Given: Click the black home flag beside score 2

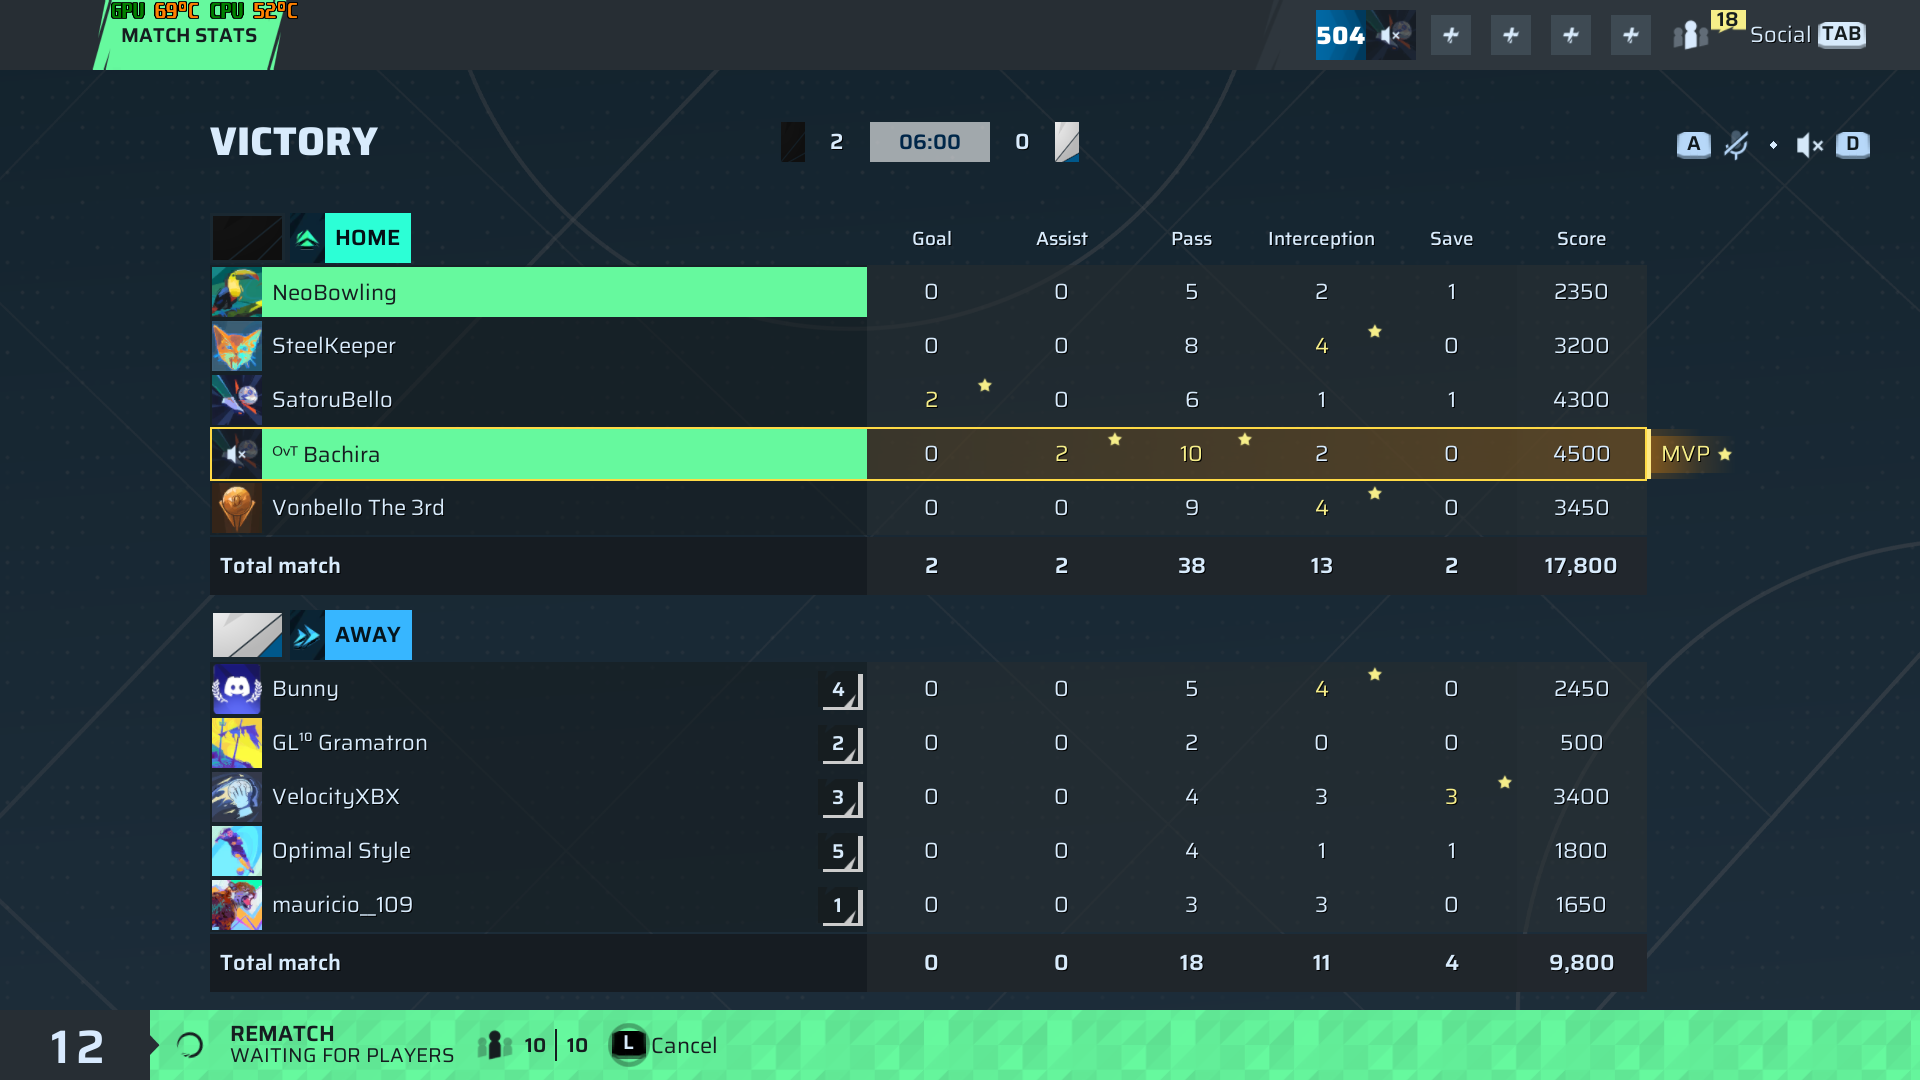Looking at the screenshot, I should [793, 142].
